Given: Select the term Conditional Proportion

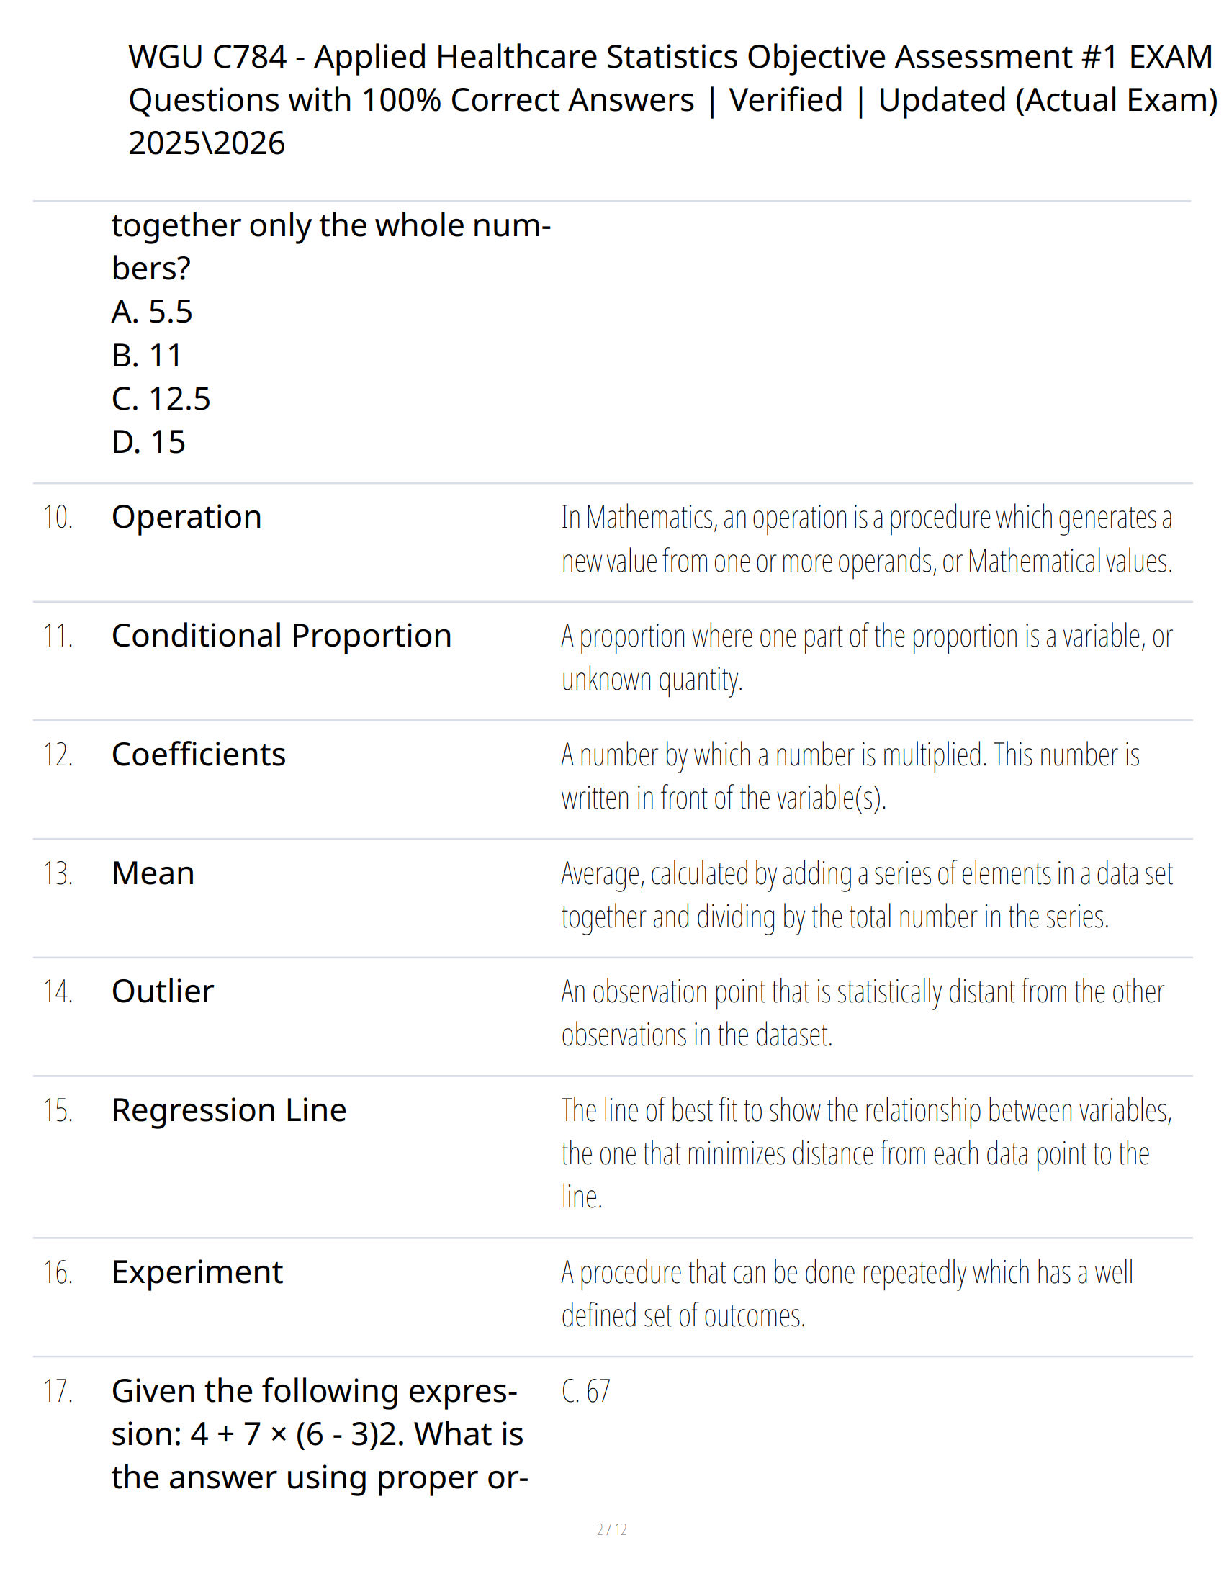Looking at the screenshot, I should pos(282,636).
